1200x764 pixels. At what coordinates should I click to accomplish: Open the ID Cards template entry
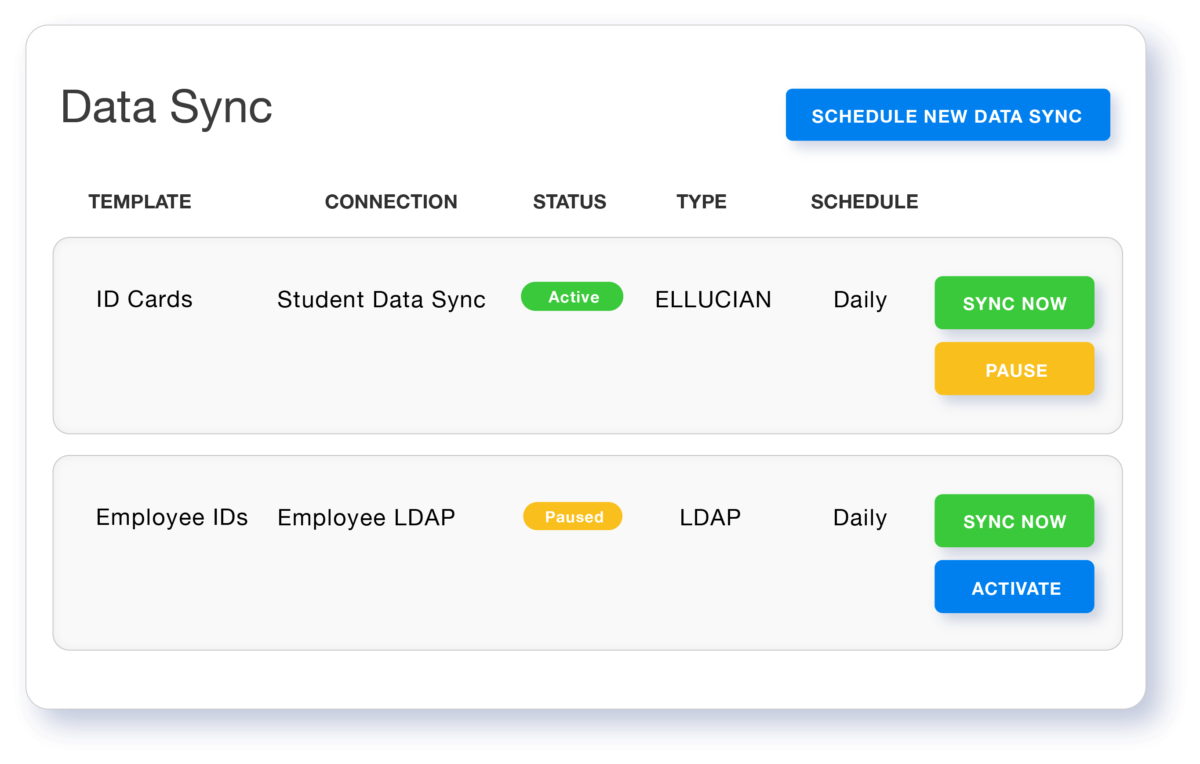tap(144, 299)
